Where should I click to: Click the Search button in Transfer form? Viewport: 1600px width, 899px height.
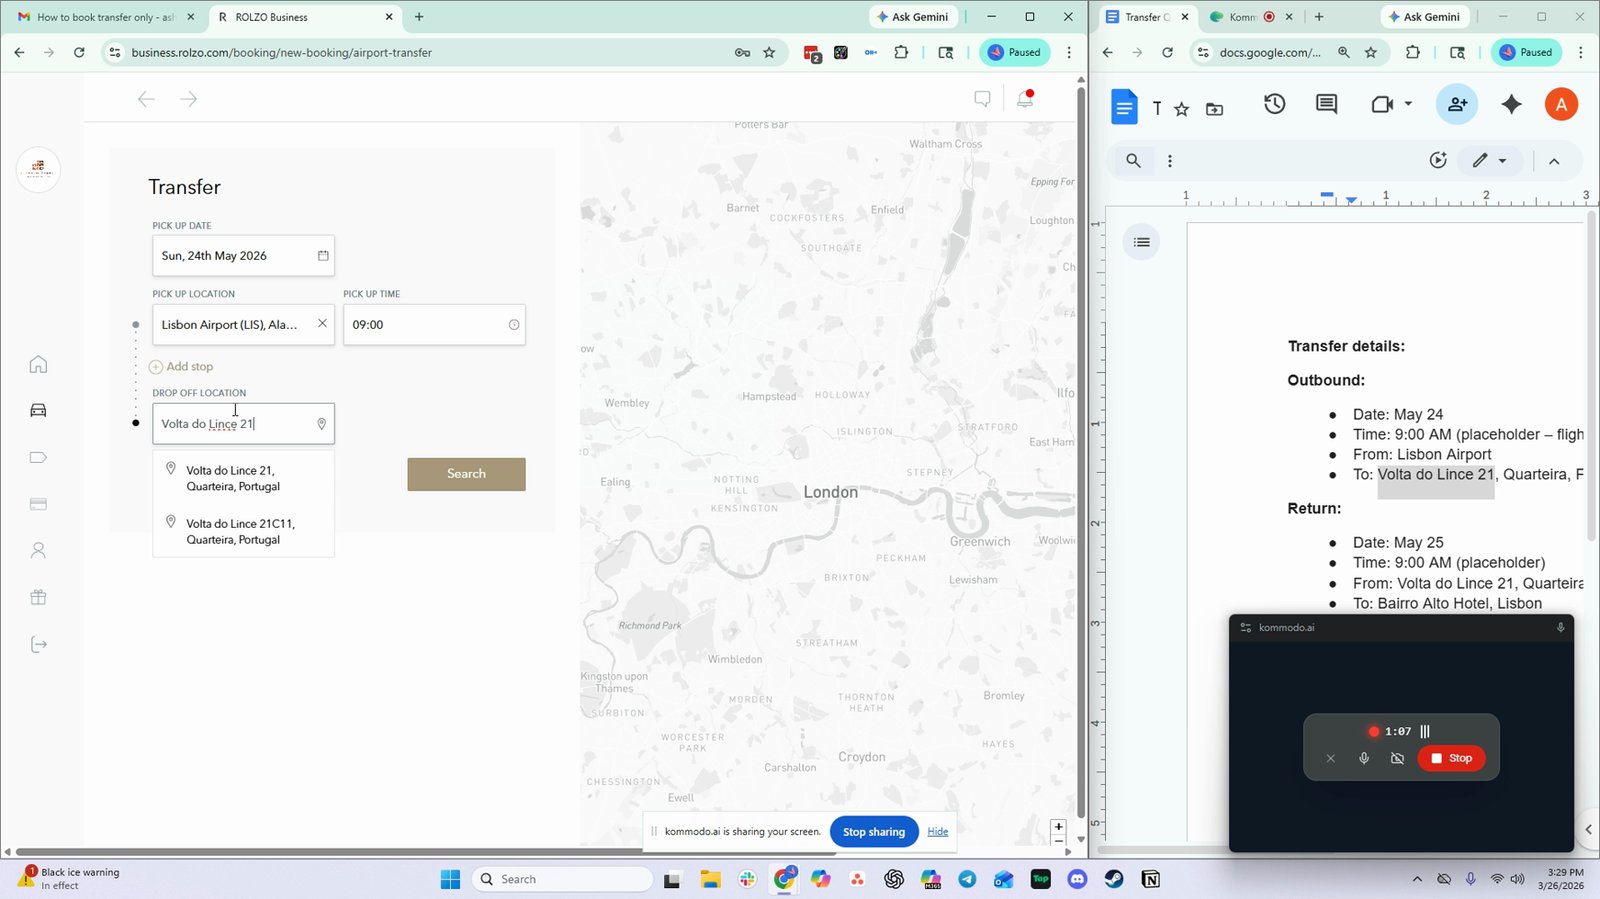coord(466,474)
